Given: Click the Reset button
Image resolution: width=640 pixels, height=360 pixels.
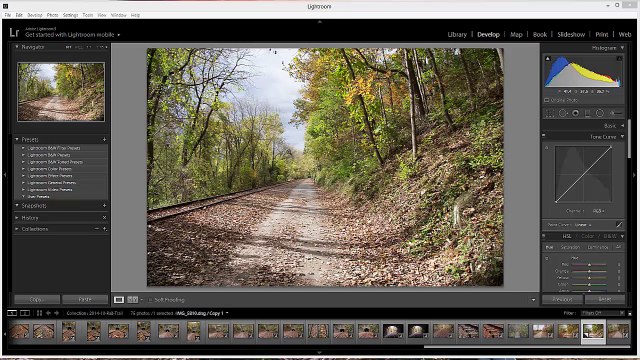Looking at the screenshot, I should click(604, 300).
